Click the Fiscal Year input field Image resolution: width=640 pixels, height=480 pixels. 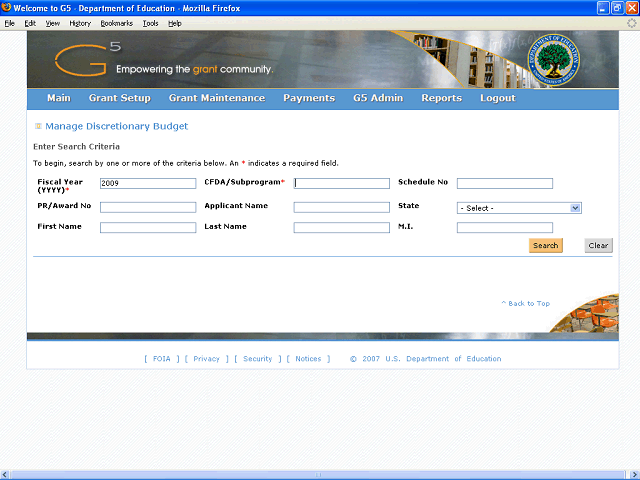tap(148, 183)
